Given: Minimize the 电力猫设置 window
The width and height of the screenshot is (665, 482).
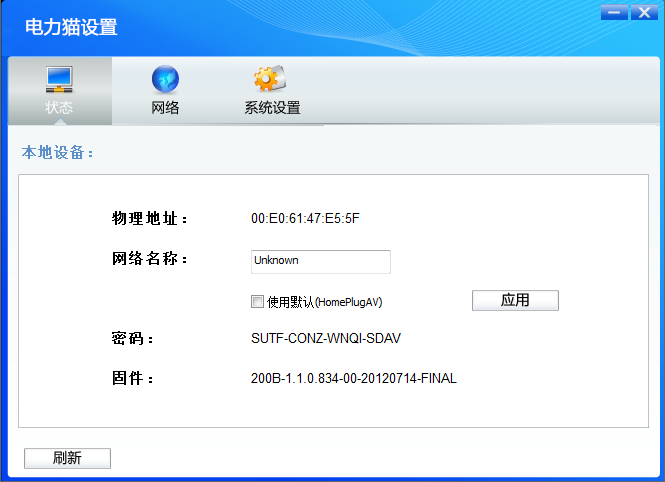Looking at the screenshot, I should (614, 12).
